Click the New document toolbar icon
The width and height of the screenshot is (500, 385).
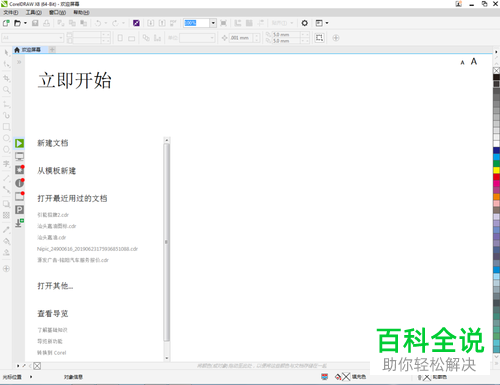[6, 23]
